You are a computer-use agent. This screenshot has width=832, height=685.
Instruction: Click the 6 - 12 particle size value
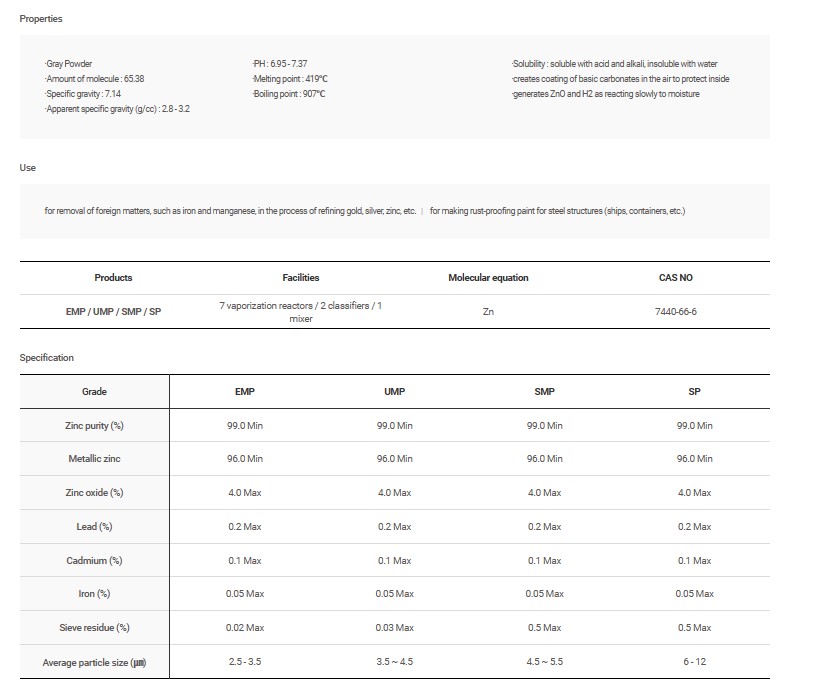tap(694, 662)
